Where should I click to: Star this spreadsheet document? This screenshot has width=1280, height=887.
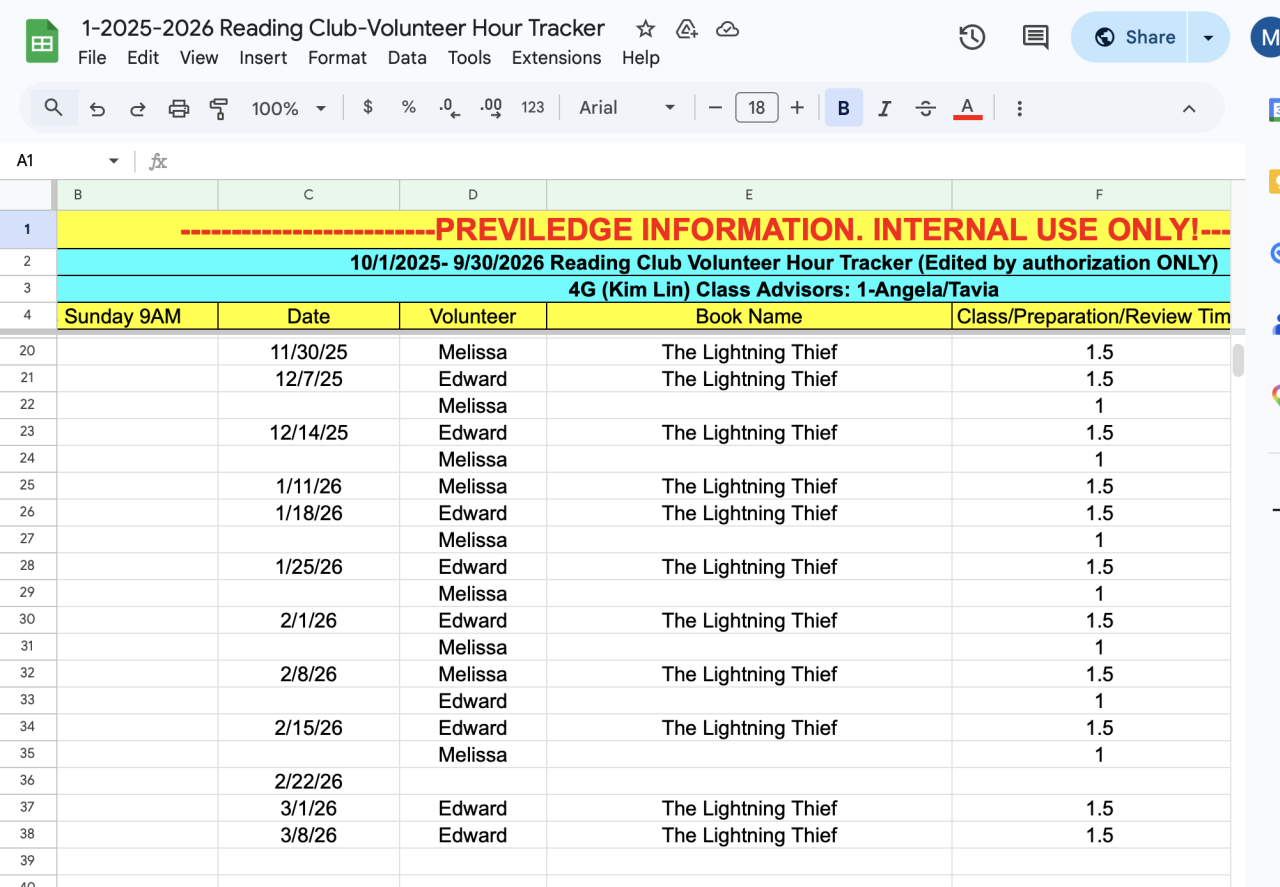[646, 29]
